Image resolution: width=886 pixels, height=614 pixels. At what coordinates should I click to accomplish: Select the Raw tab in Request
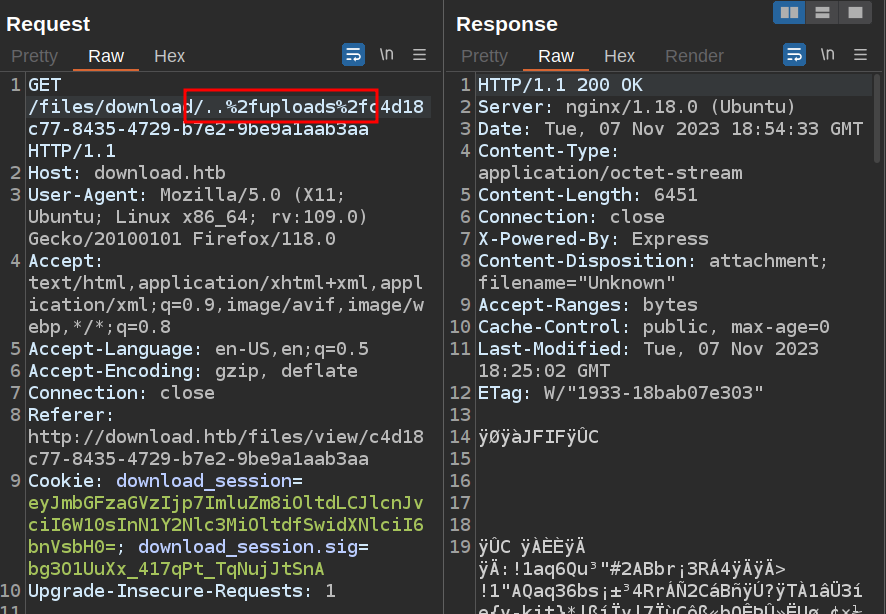[x=106, y=56]
